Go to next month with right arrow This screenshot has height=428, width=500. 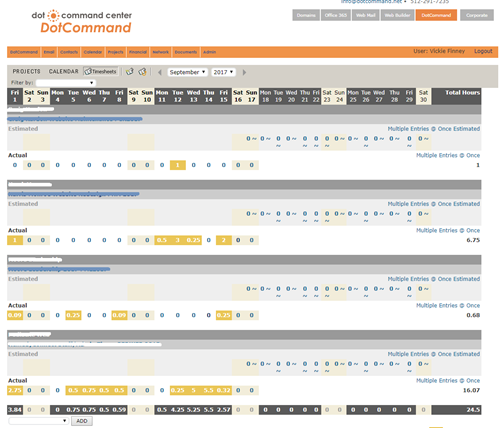(x=244, y=72)
